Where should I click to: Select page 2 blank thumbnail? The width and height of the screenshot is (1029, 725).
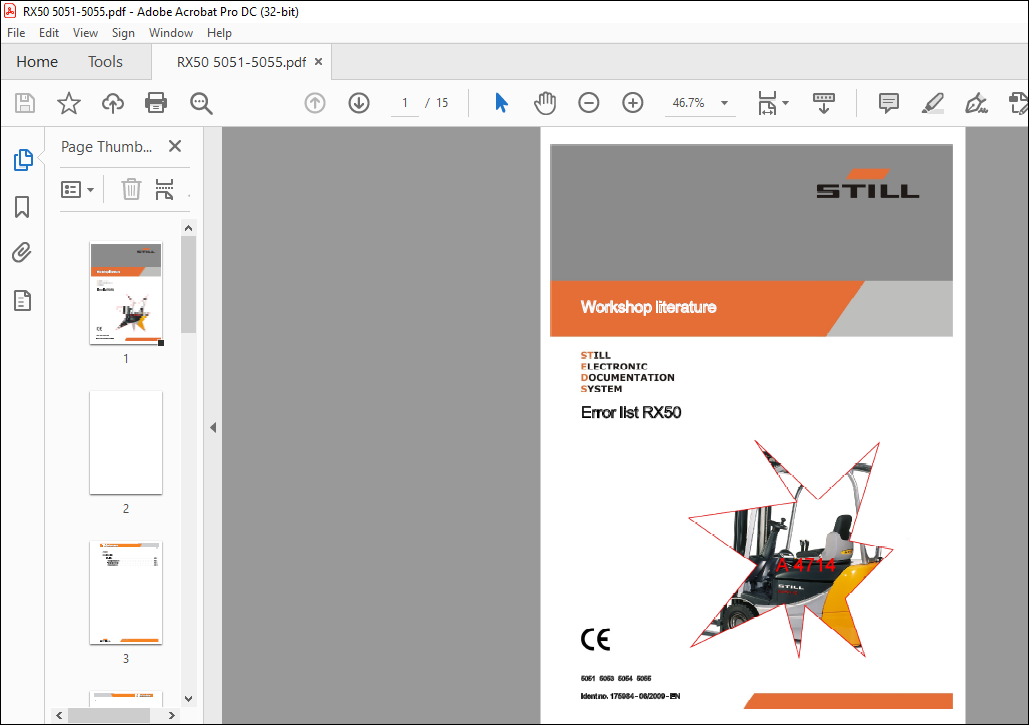126,443
